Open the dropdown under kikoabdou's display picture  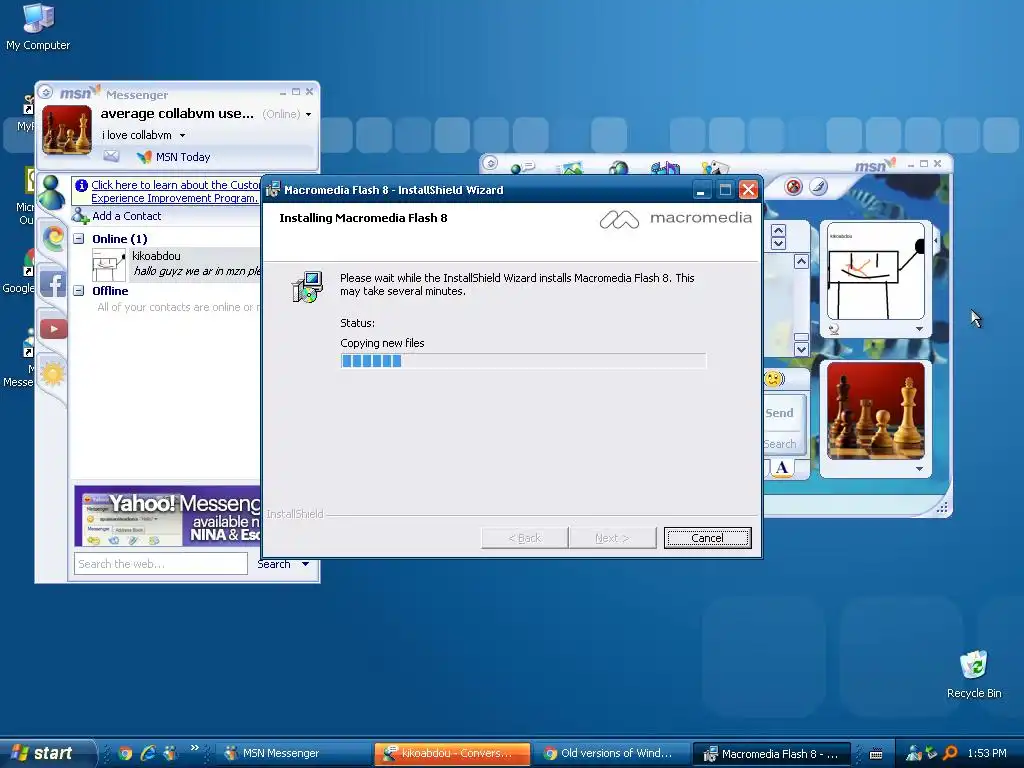pos(920,329)
